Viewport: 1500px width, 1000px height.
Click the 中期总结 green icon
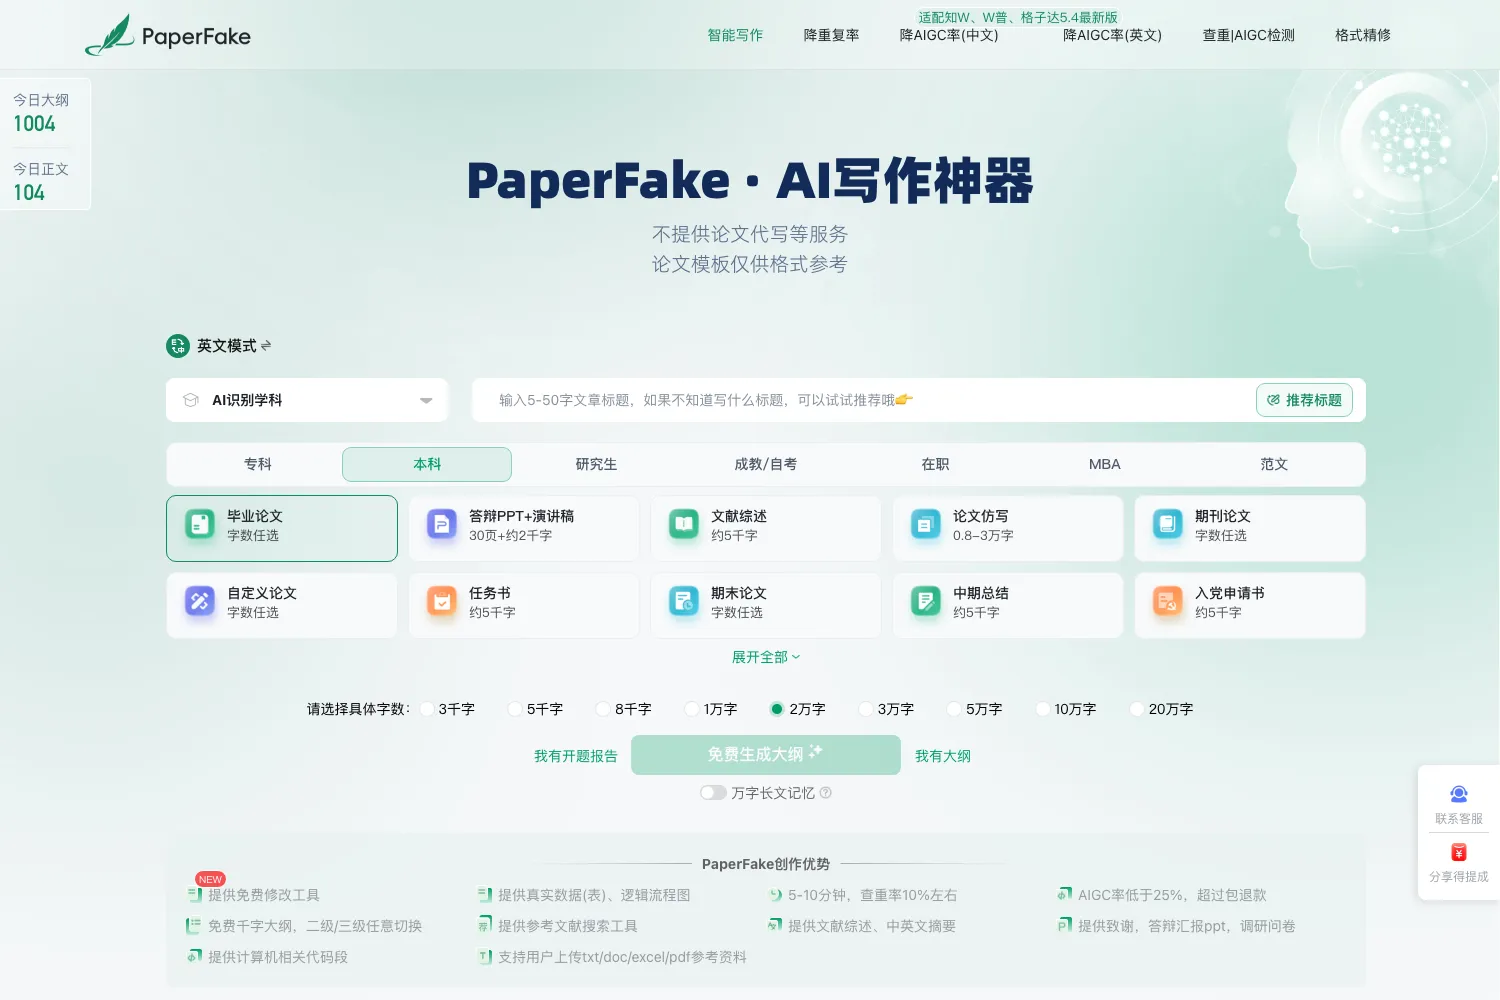pos(926,601)
